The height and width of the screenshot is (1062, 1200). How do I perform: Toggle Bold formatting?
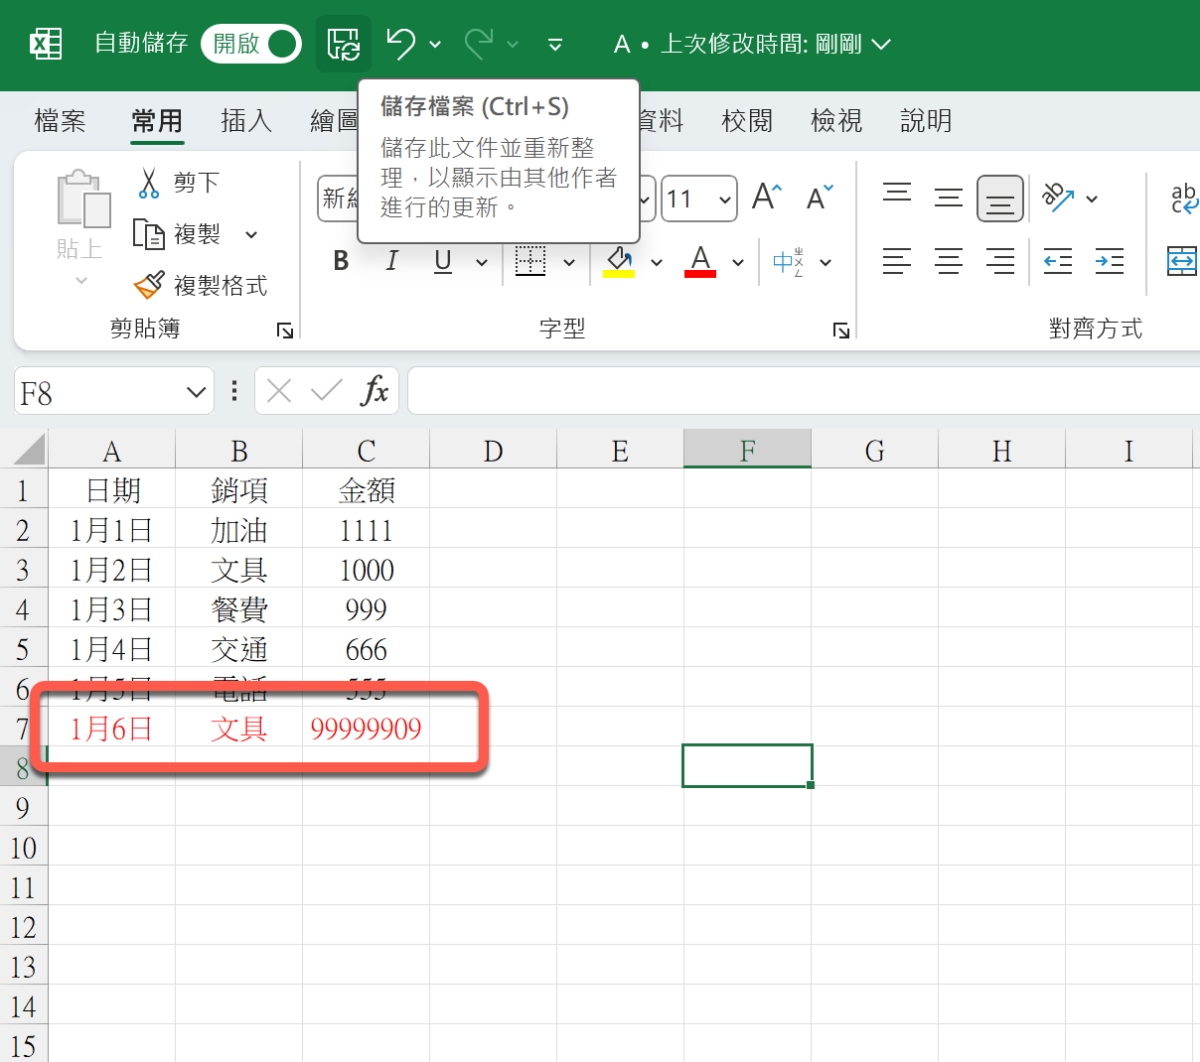coord(341,262)
